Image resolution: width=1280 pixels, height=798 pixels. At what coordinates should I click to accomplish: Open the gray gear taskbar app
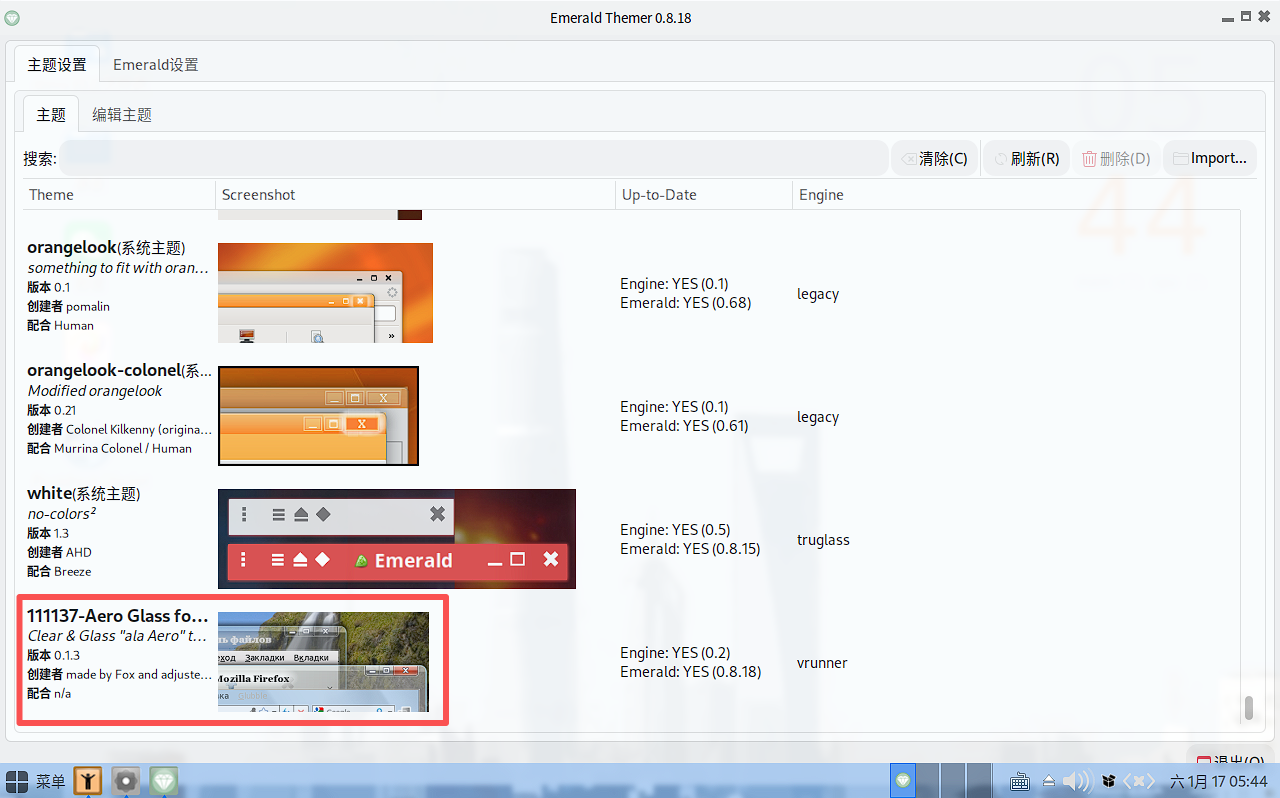(126, 781)
